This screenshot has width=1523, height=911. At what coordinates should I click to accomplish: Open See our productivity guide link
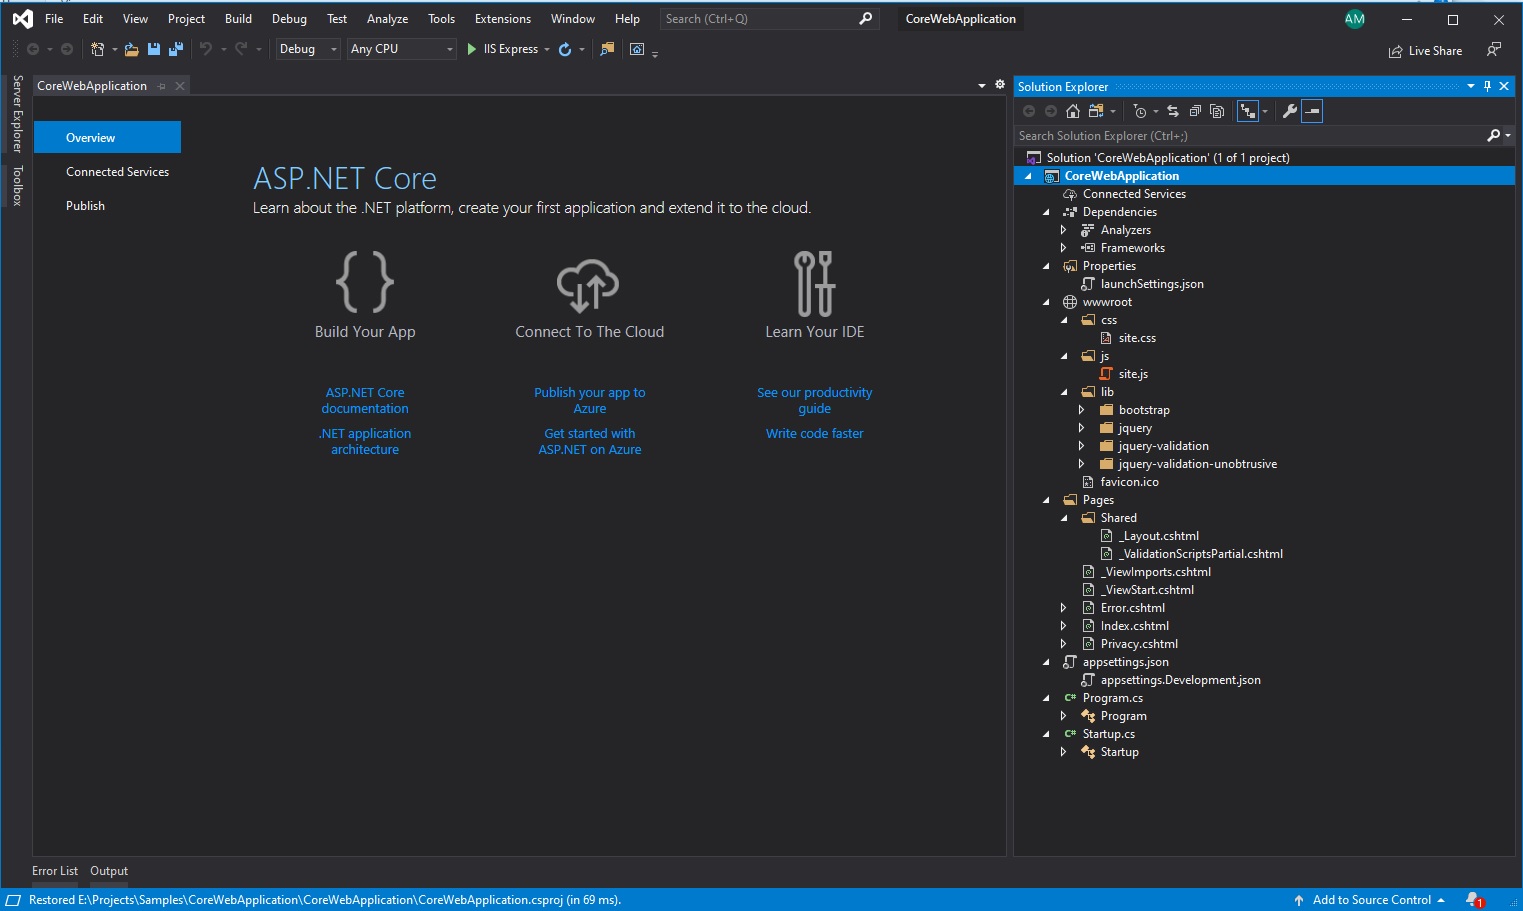tap(815, 401)
